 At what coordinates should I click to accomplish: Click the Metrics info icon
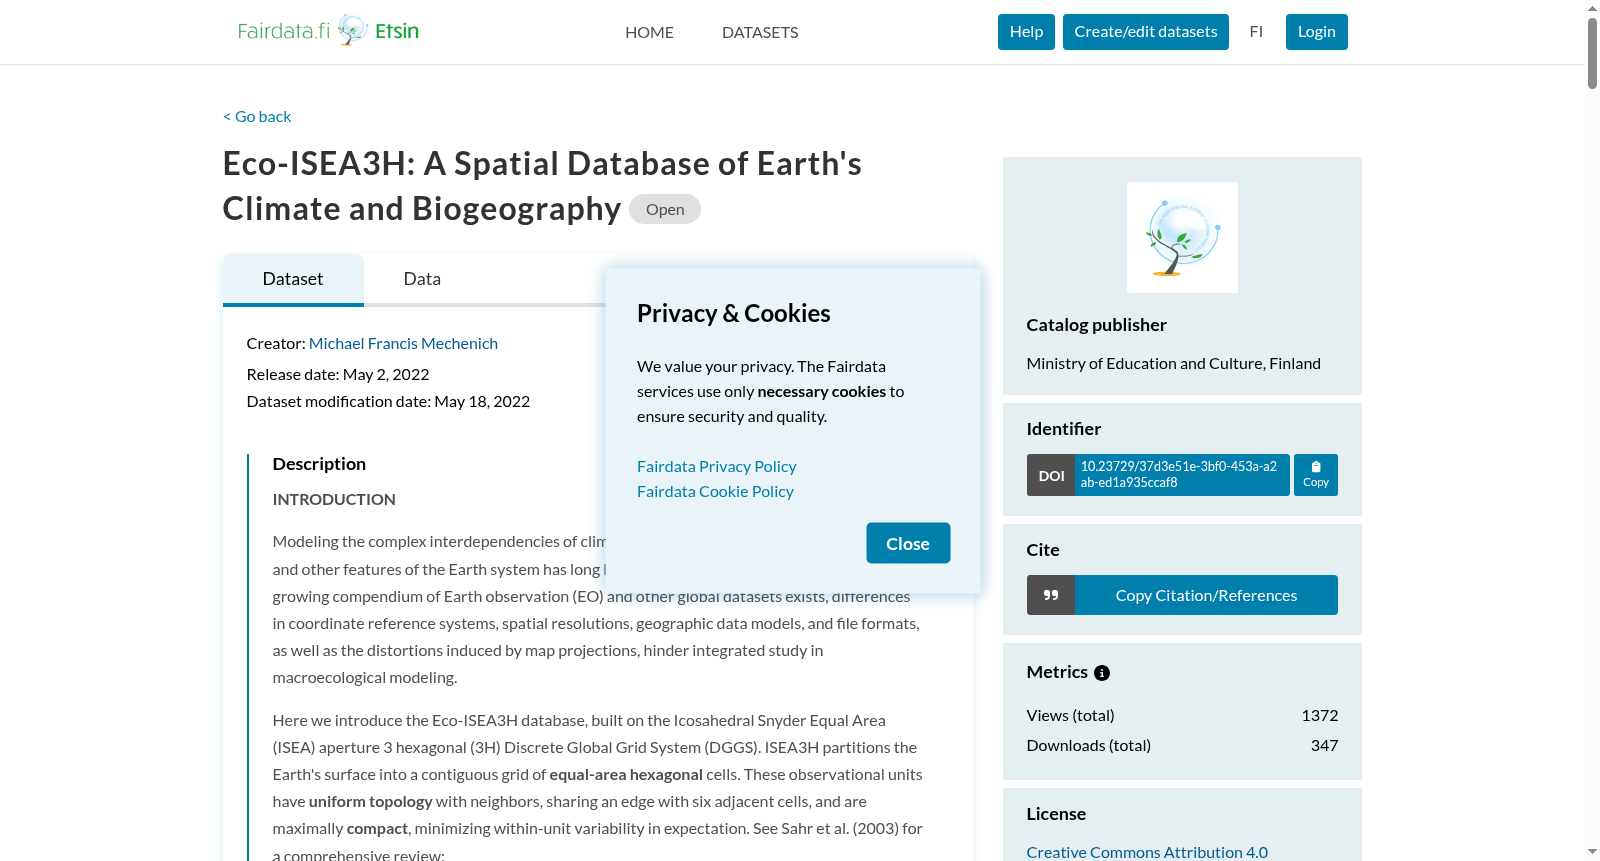tap(1102, 673)
